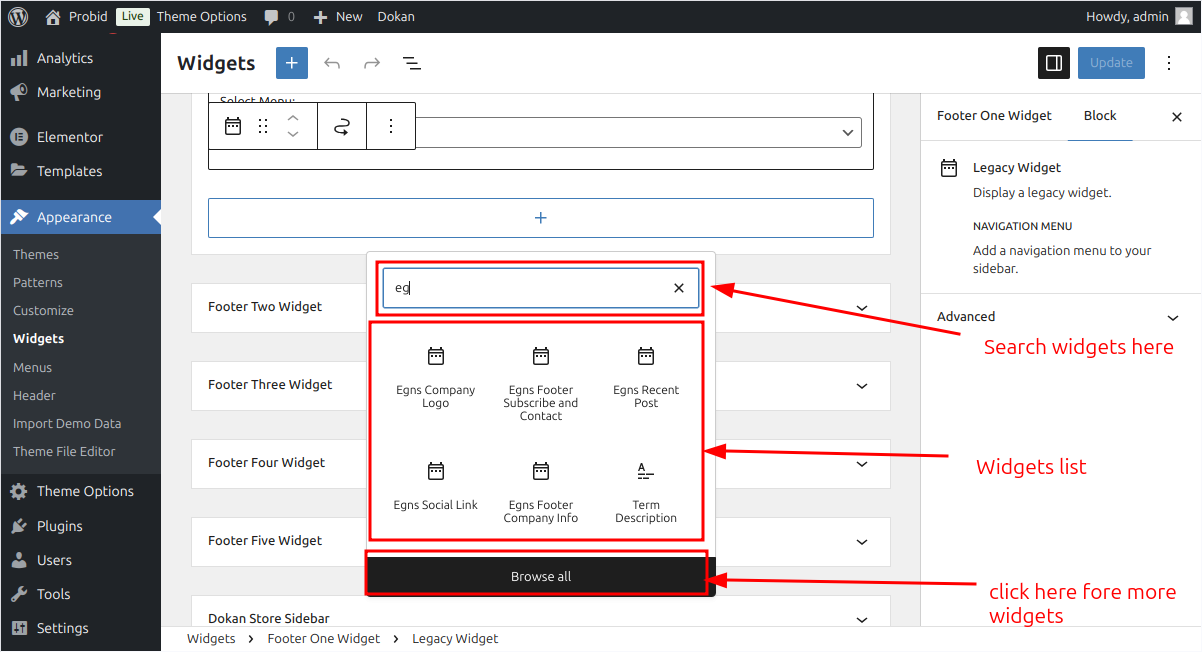Viewport: 1202px width, 652px height.
Task: Click the Browse all button
Action: coord(541,576)
